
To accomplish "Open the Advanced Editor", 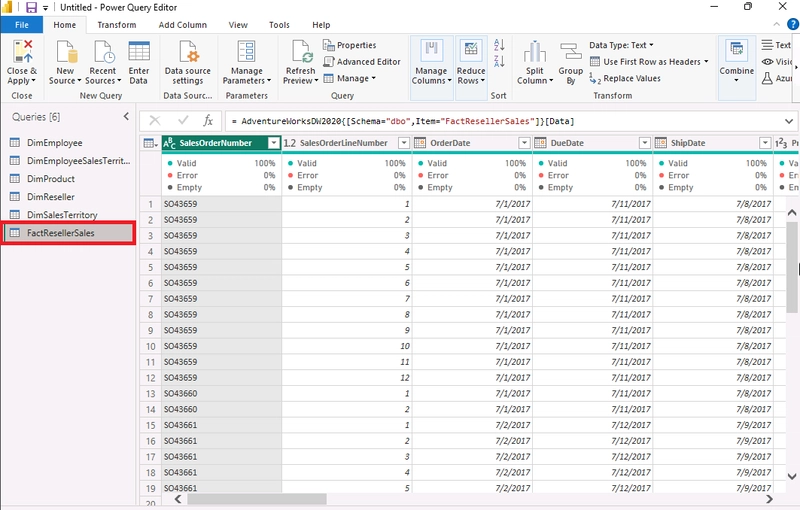I will click(362, 62).
